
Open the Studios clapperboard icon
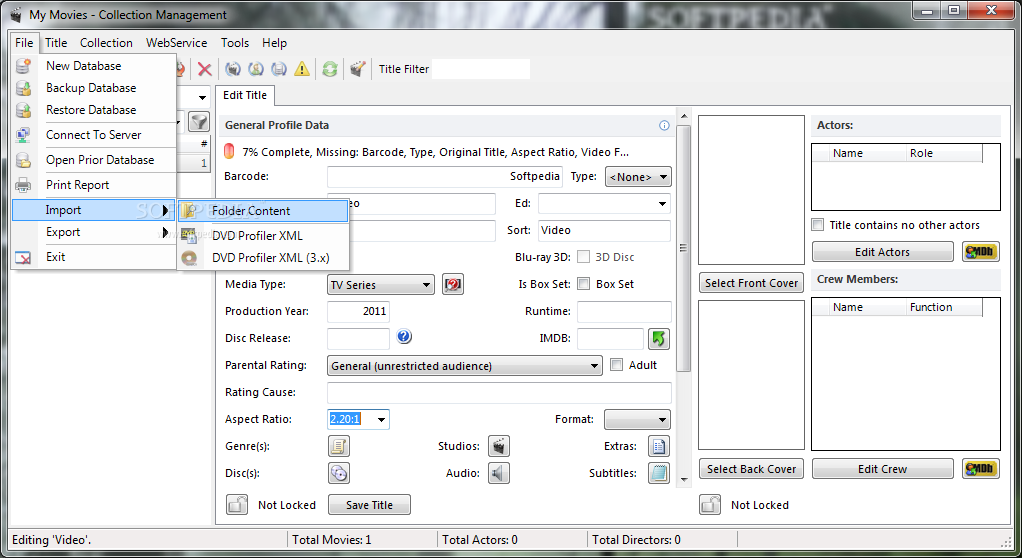(x=499, y=447)
